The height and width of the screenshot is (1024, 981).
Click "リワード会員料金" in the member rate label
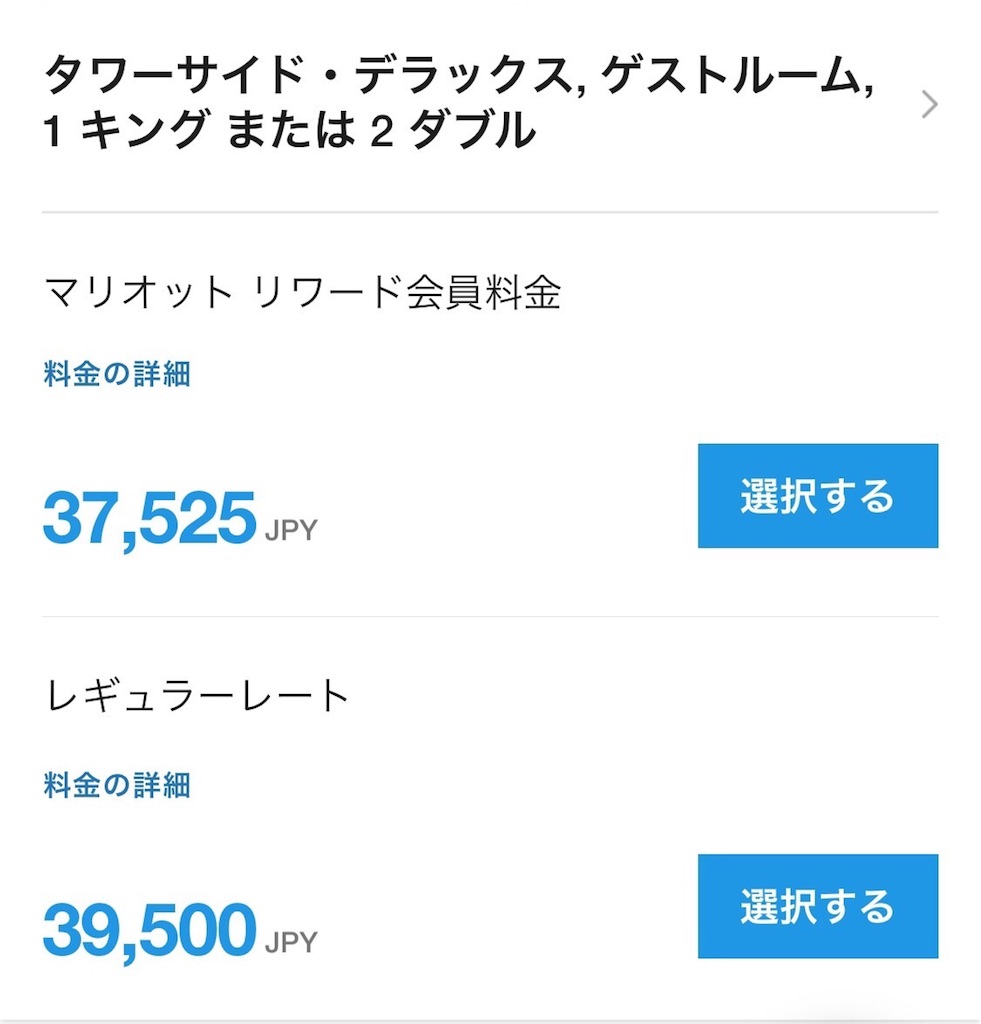pyautogui.click(x=407, y=292)
